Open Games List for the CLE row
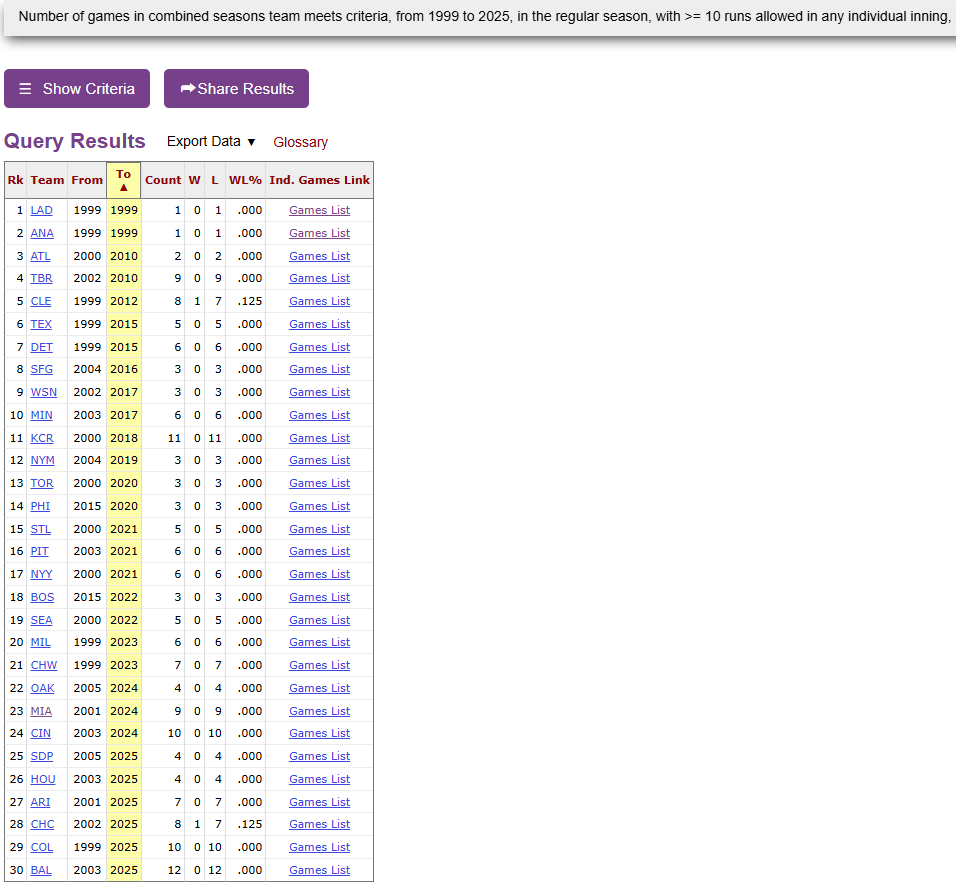 point(319,301)
